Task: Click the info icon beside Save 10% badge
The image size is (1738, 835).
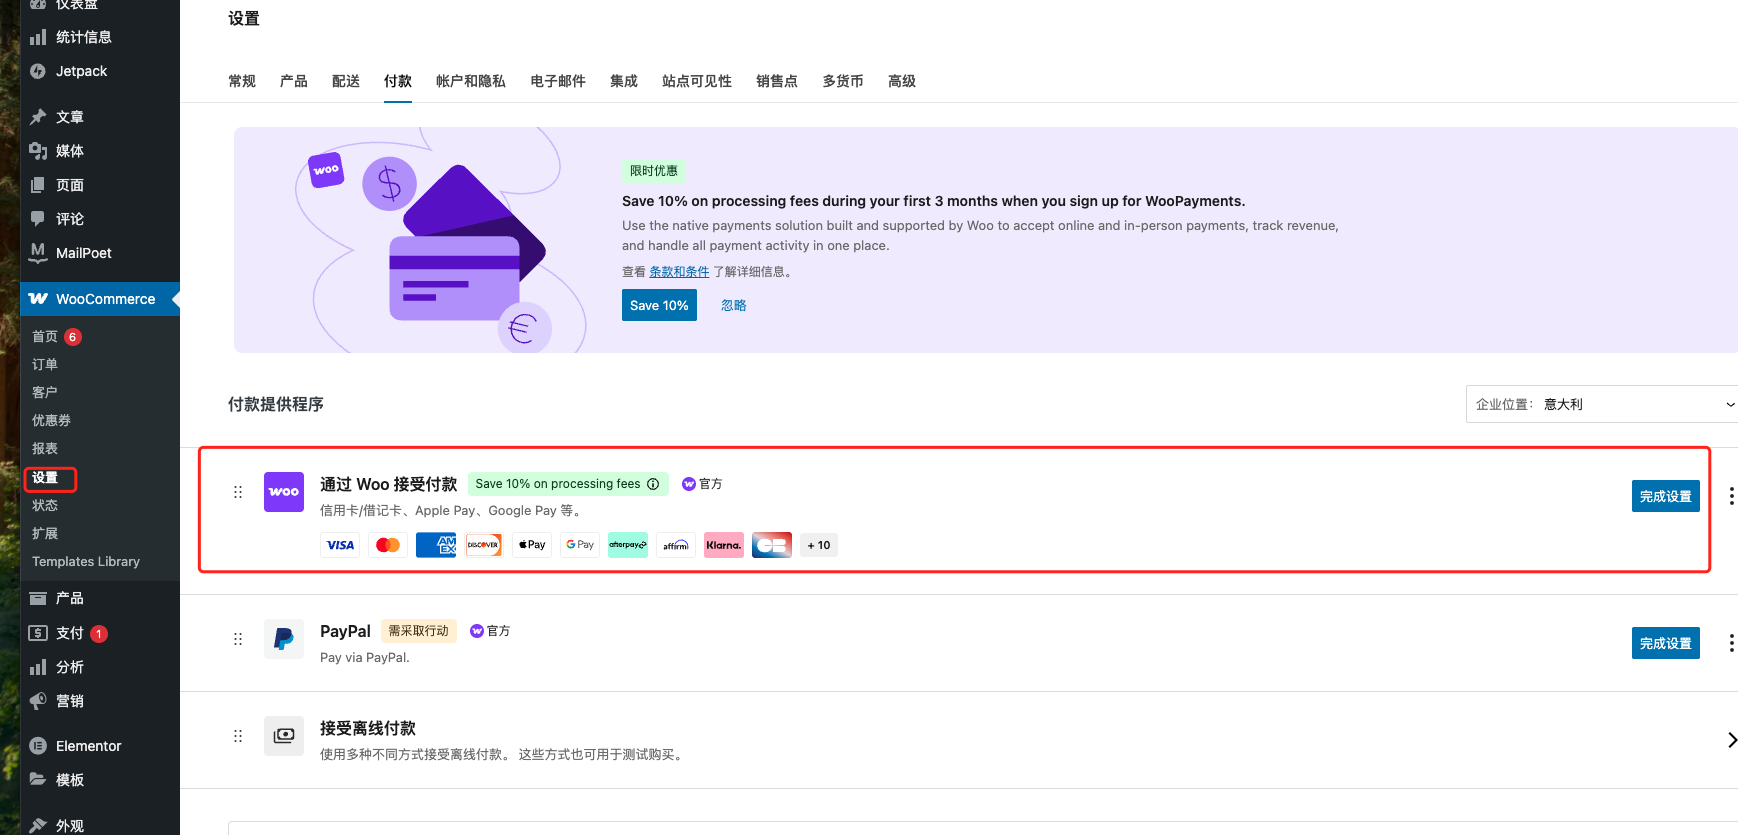Action: 653,484
